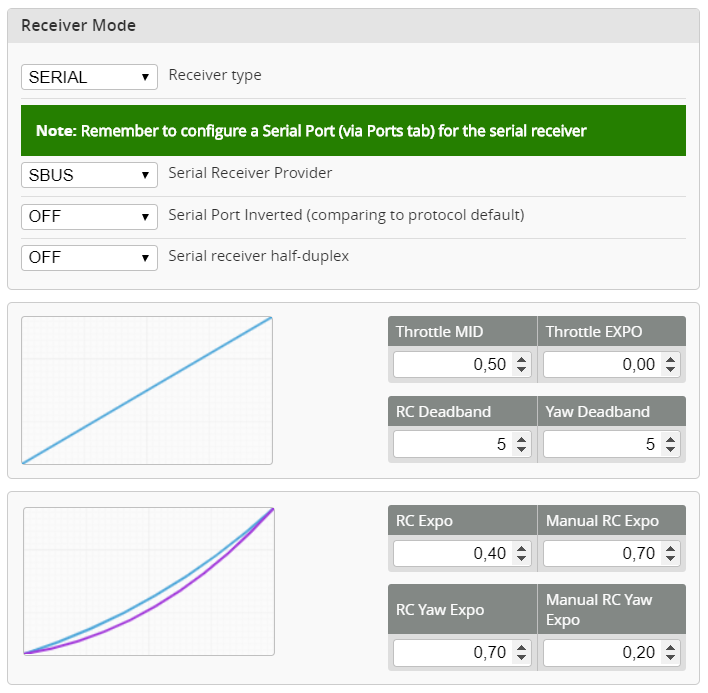Click the RC Yaw Expo input field
The image size is (708, 693).
452,653
